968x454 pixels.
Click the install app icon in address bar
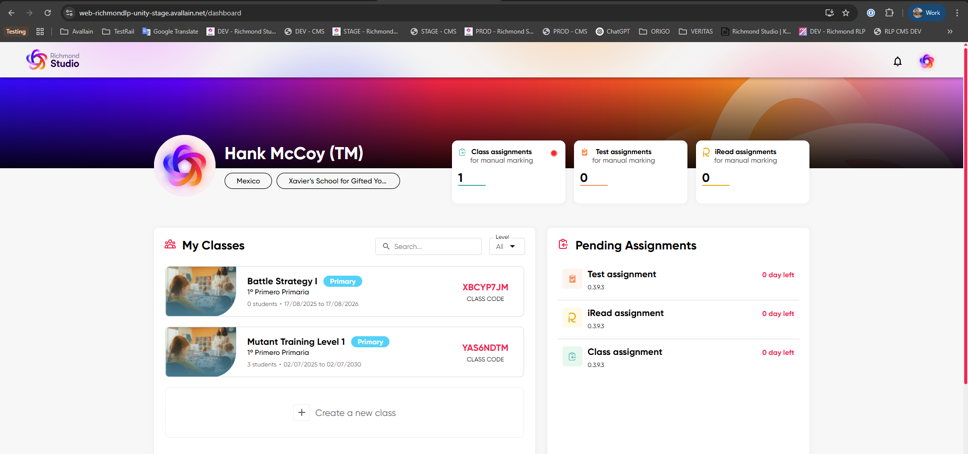[829, 12]
